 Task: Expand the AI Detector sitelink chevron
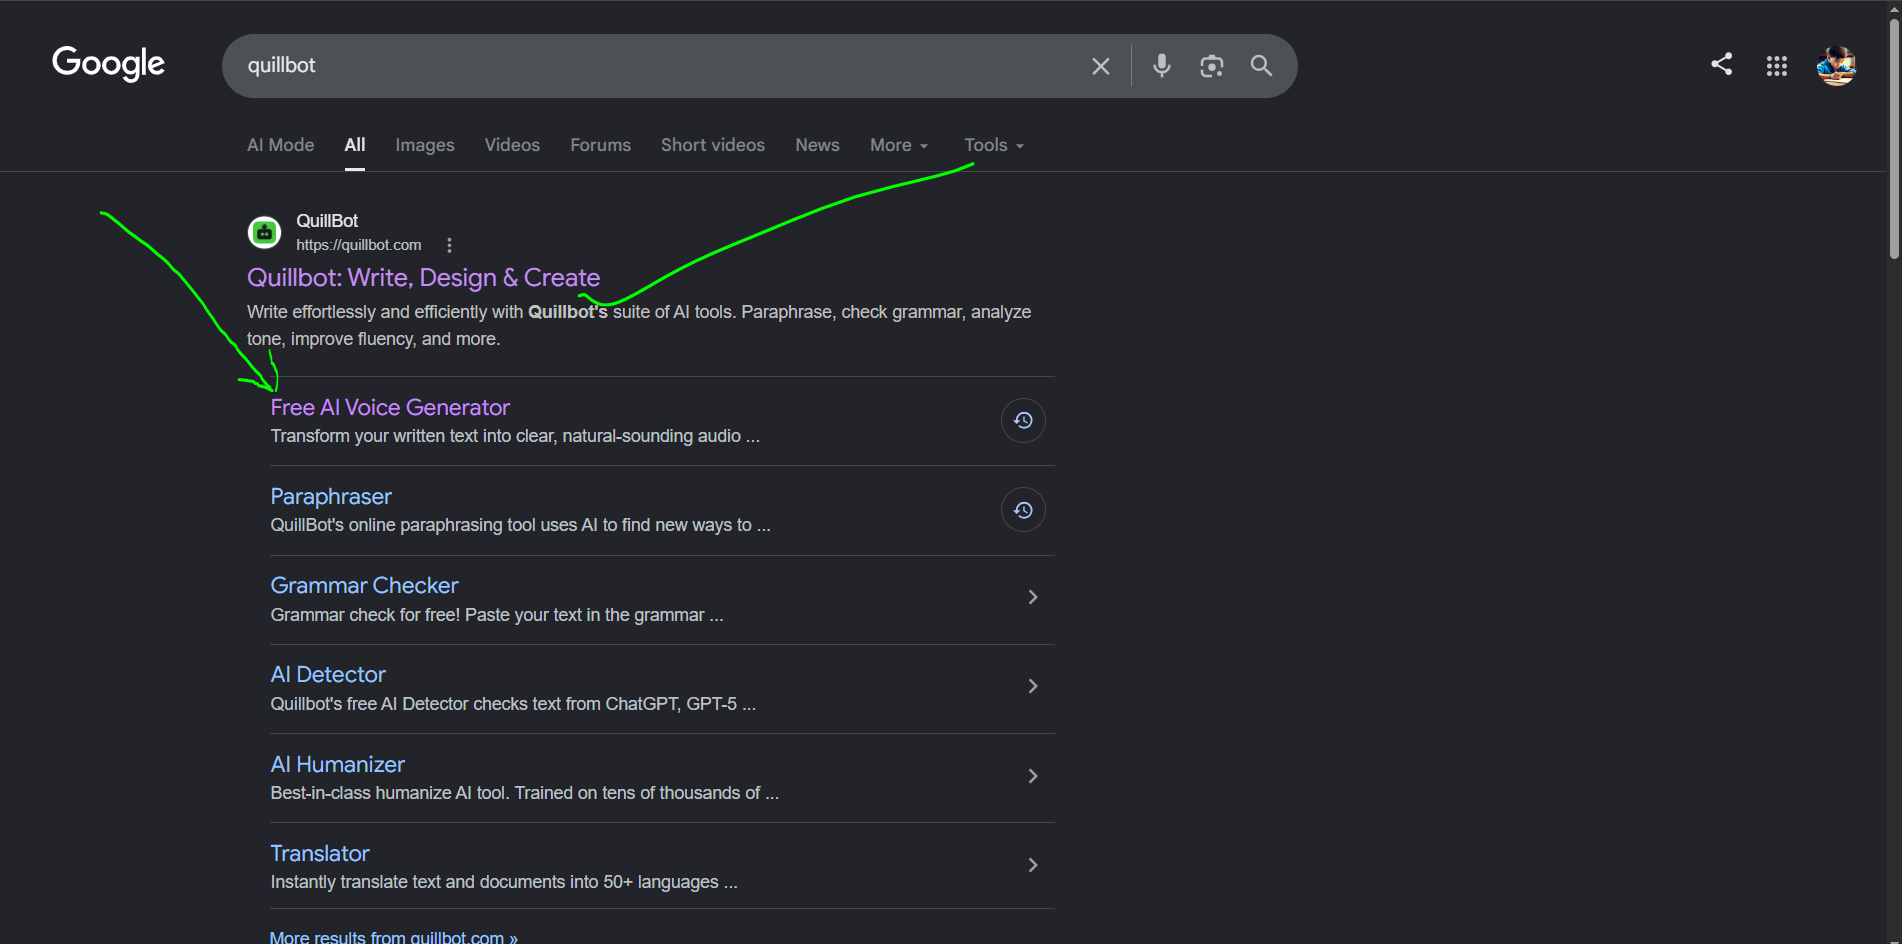point(1033,686)
